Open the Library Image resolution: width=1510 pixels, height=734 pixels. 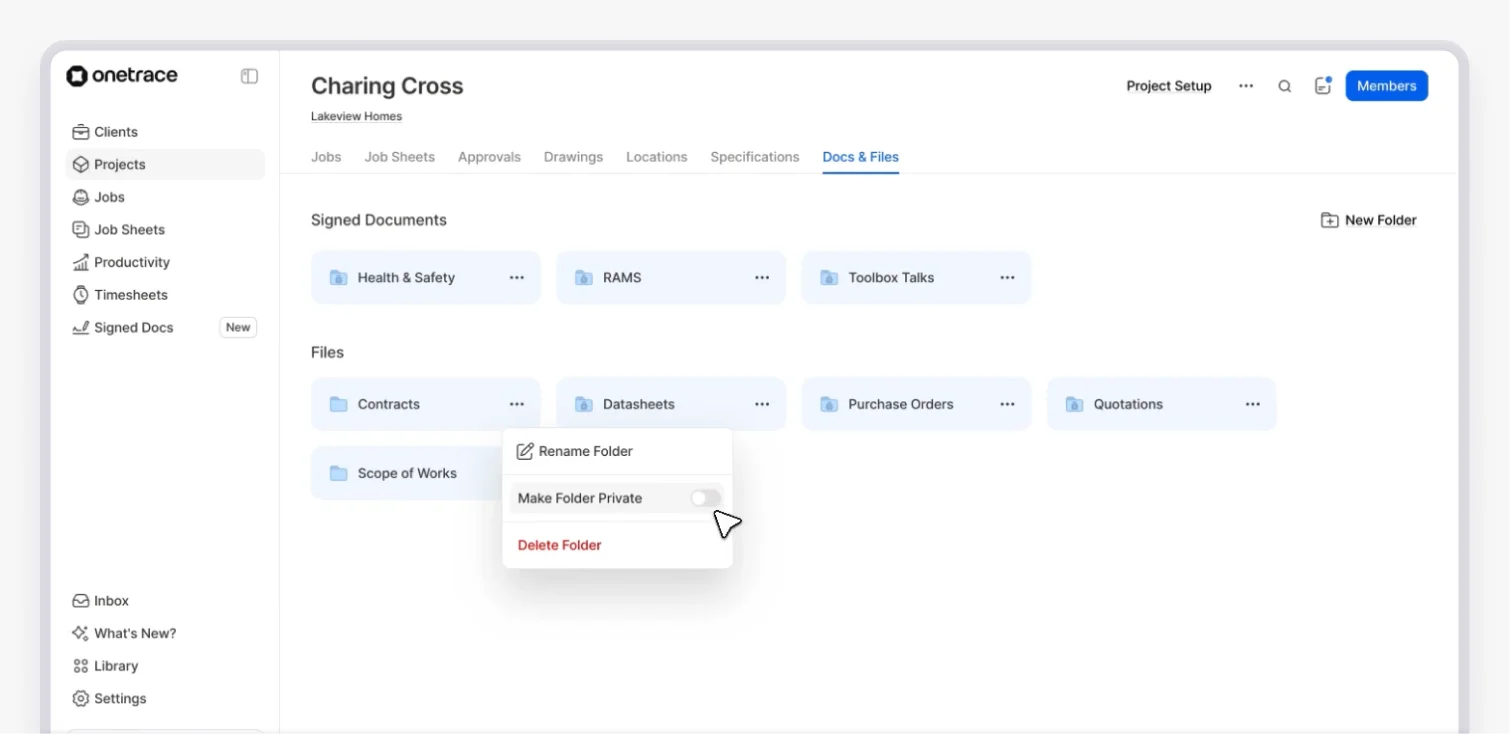point(165,666)
